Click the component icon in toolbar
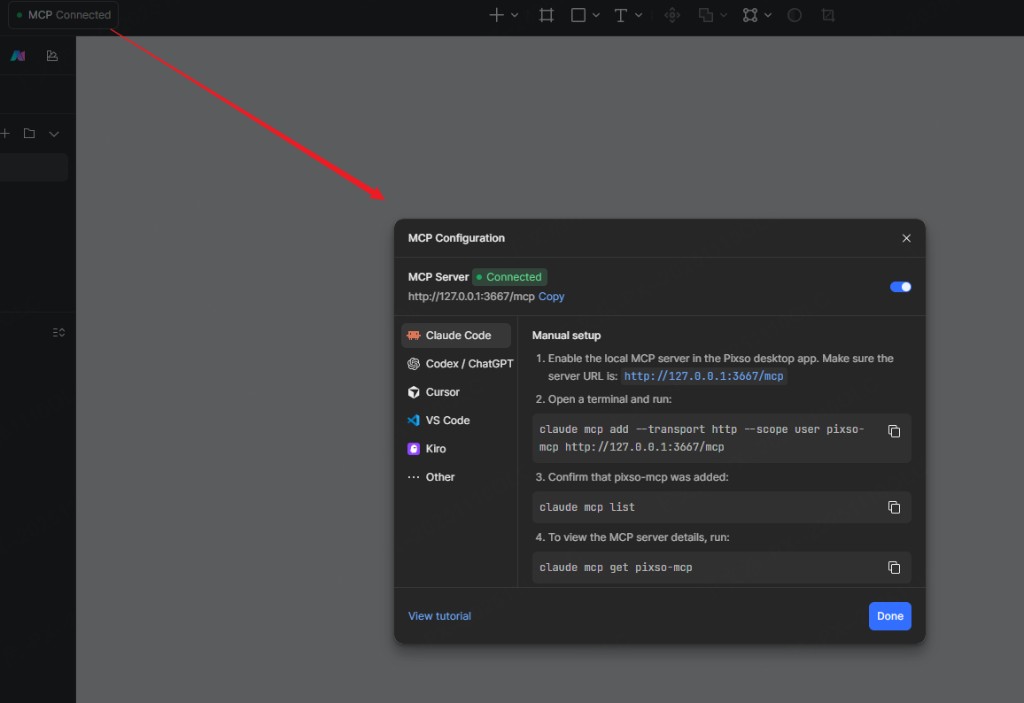The width and height of the screenshot is (1024, 703). tap(672, 15)
